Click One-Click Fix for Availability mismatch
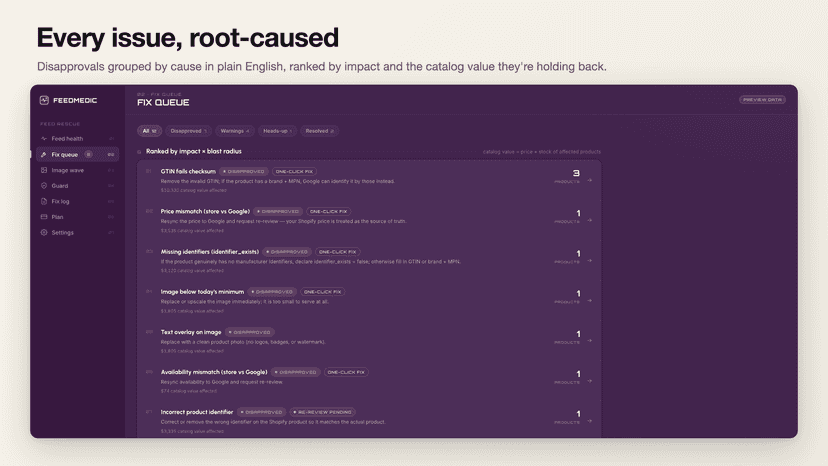The image size is (828, 466). [346, 372]
